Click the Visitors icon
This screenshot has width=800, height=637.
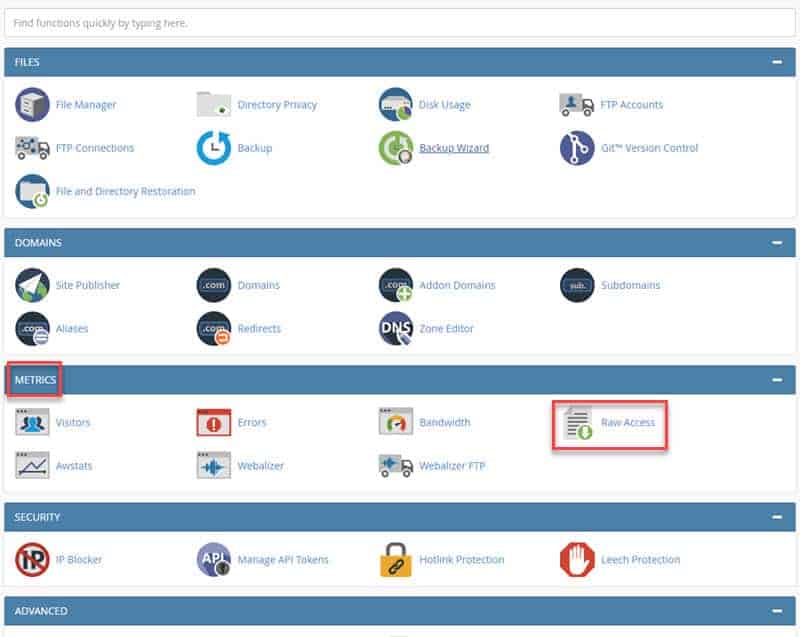[32, 422]
